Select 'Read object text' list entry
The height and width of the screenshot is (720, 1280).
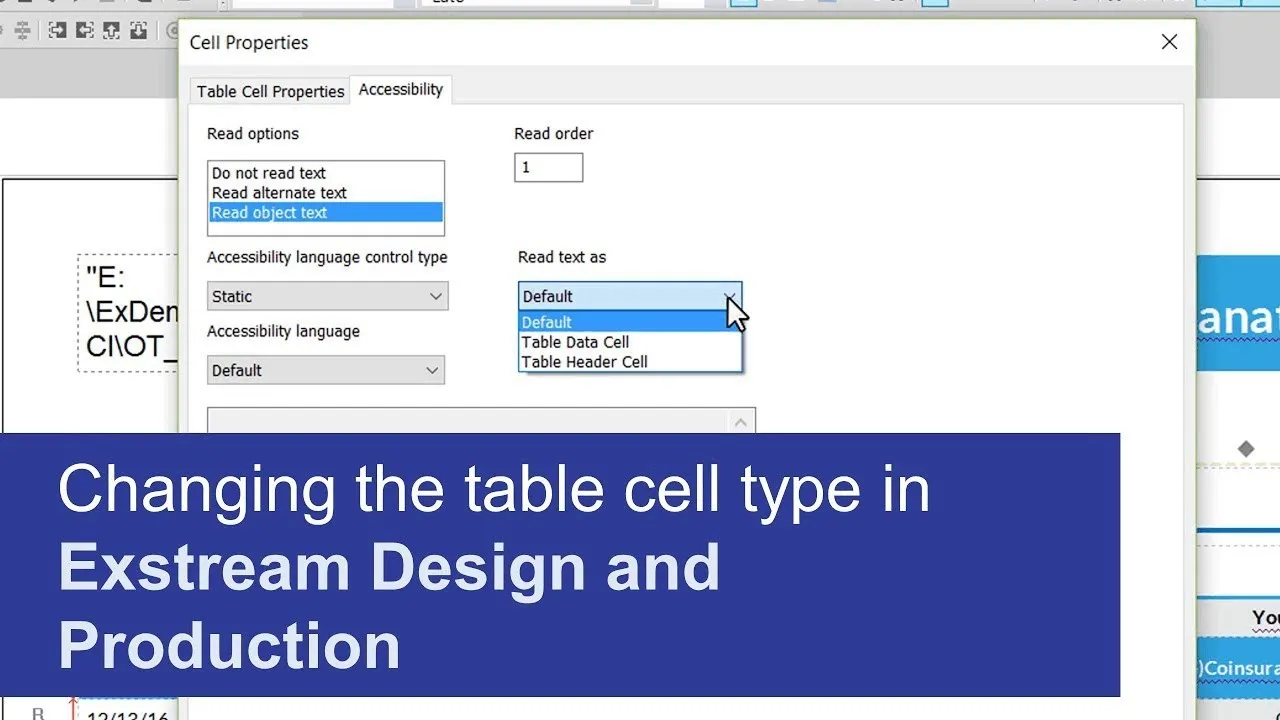[x=326, y=212]
